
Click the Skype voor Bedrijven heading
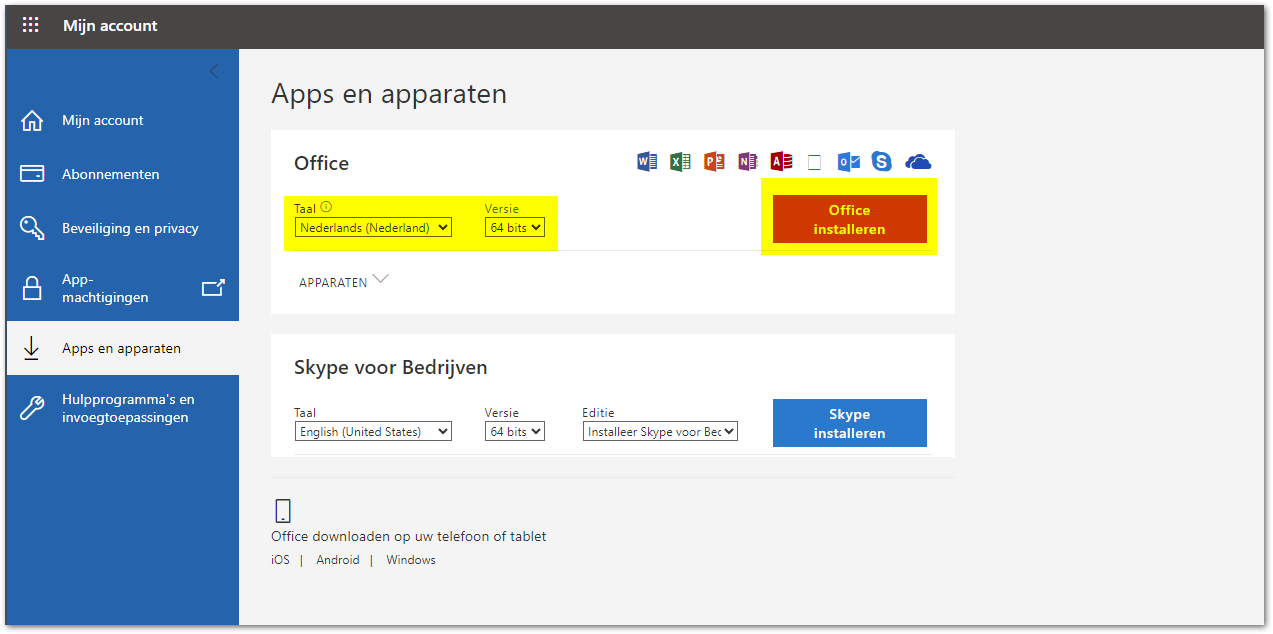tap(391, 367)
